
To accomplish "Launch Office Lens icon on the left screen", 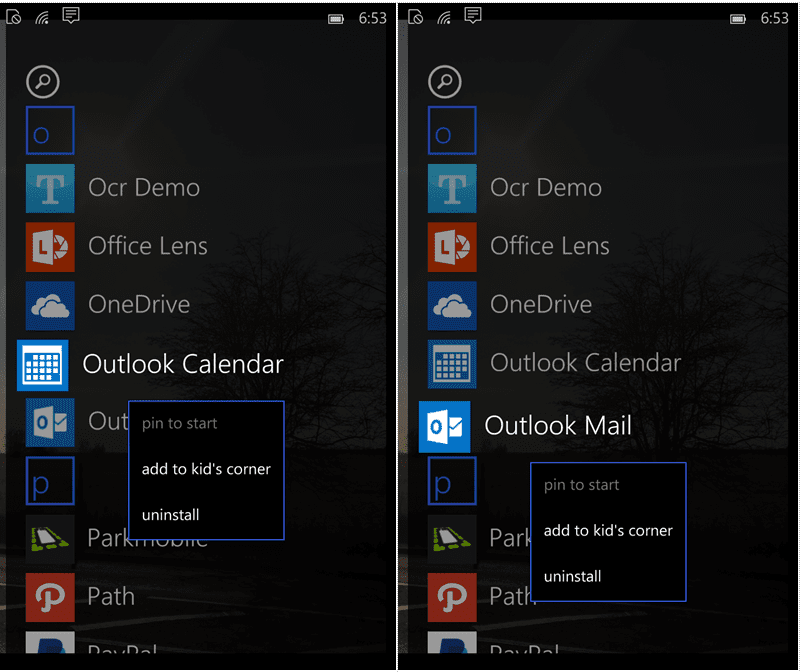I will click(50, 247).
